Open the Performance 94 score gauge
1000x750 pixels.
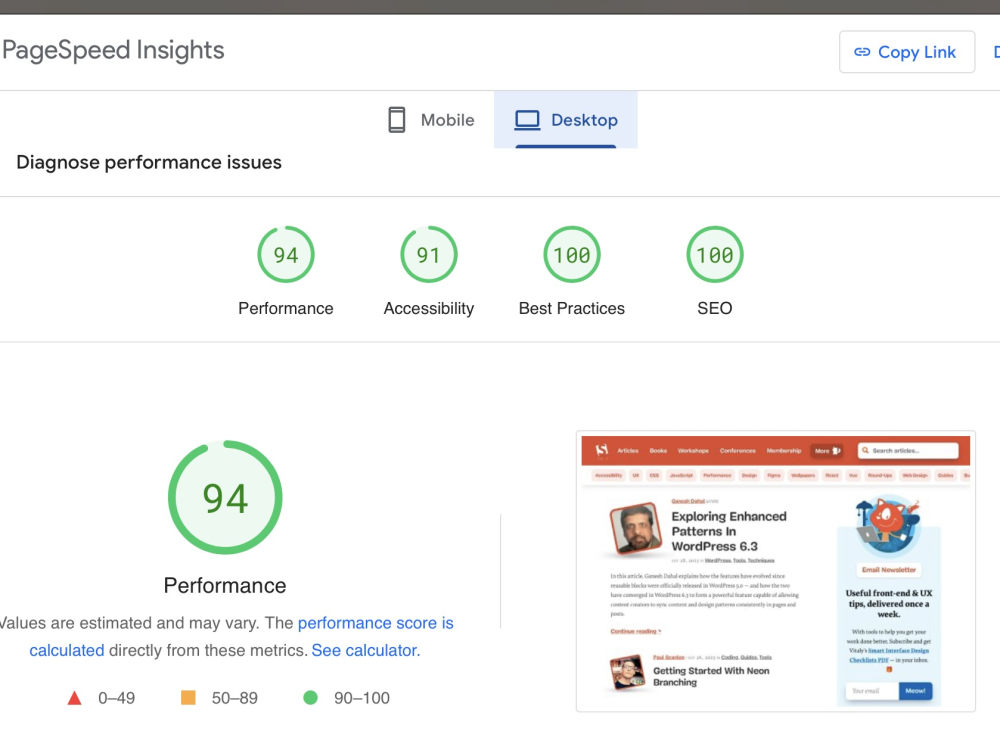coord(286,254)
